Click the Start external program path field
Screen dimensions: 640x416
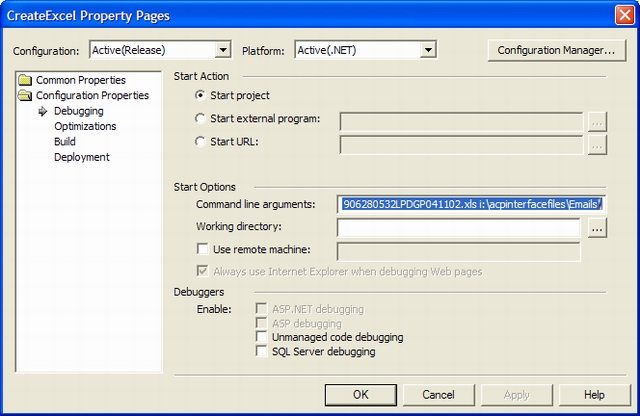pos(461,122)
